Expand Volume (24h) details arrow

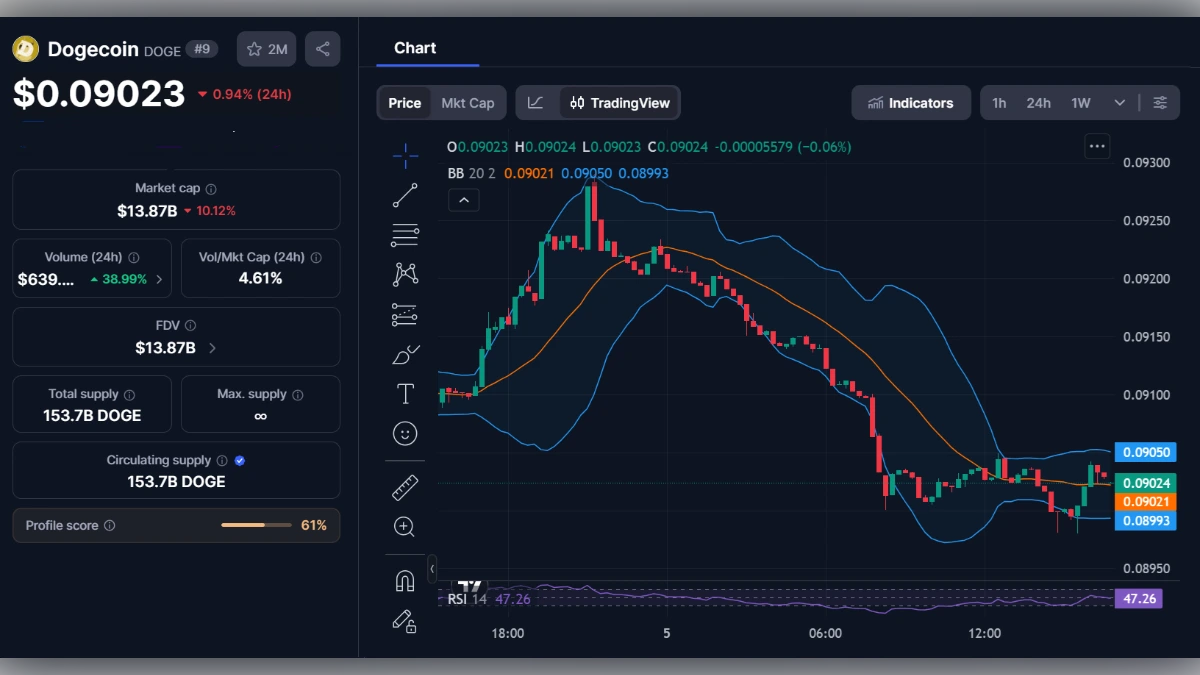pos(160,279)
